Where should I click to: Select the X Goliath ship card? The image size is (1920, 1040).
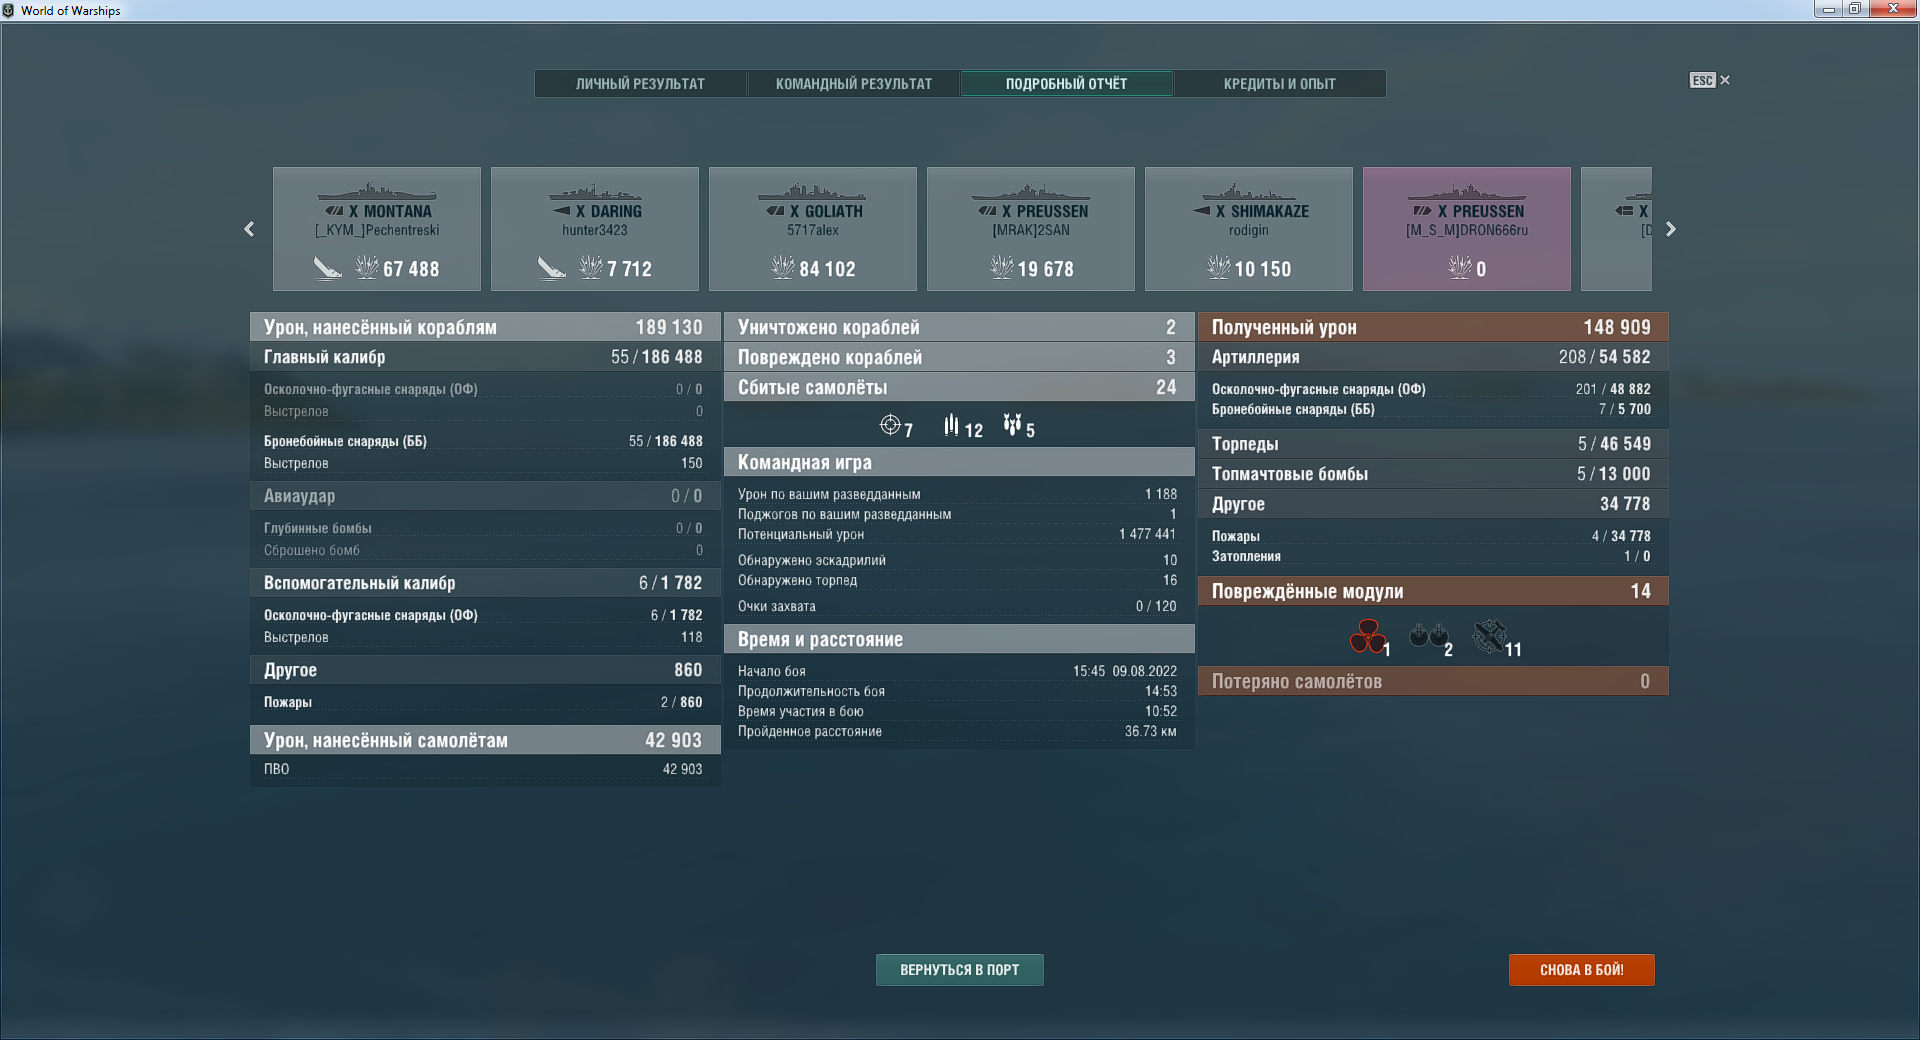(x=813, y=229)
